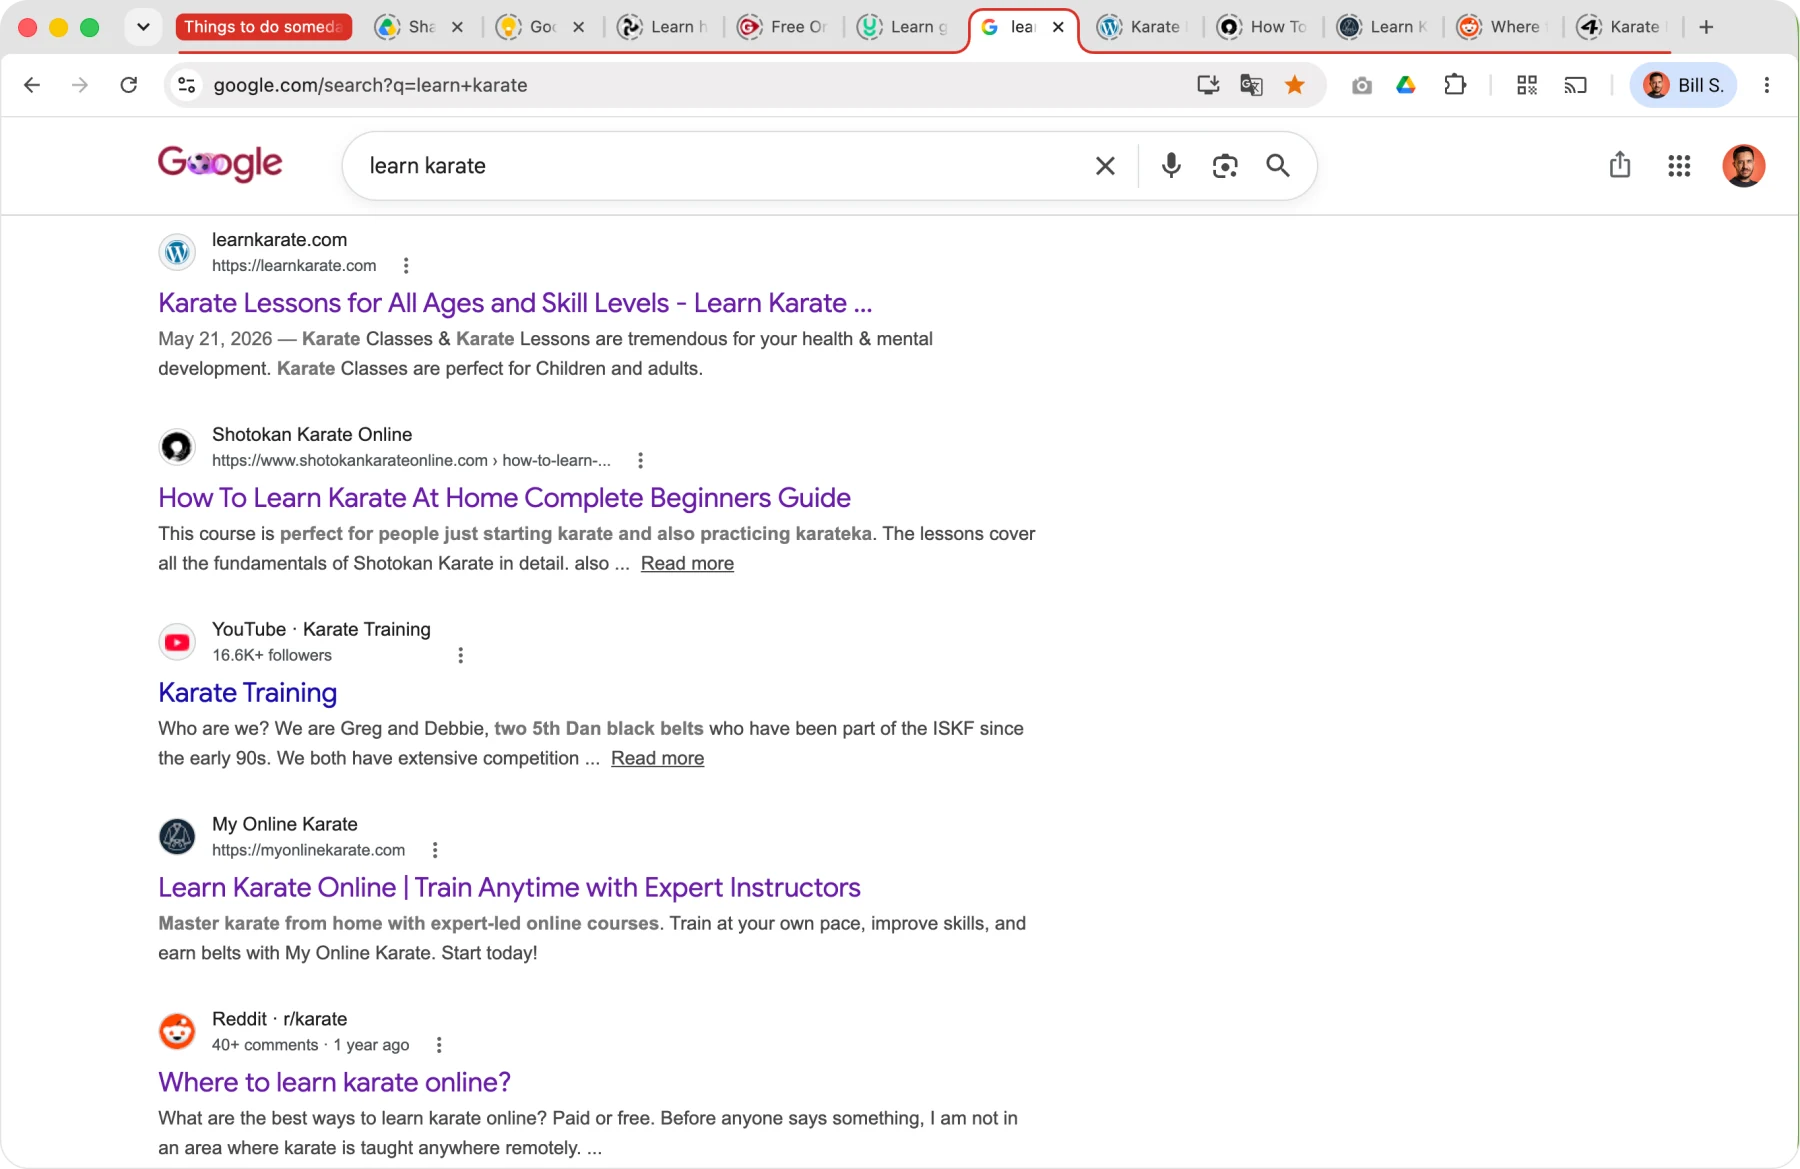This screenshot has width=1800, height=1169.
Task: Open the Extensions puzzle piece menu
Action: click(x=1455, y=85)
